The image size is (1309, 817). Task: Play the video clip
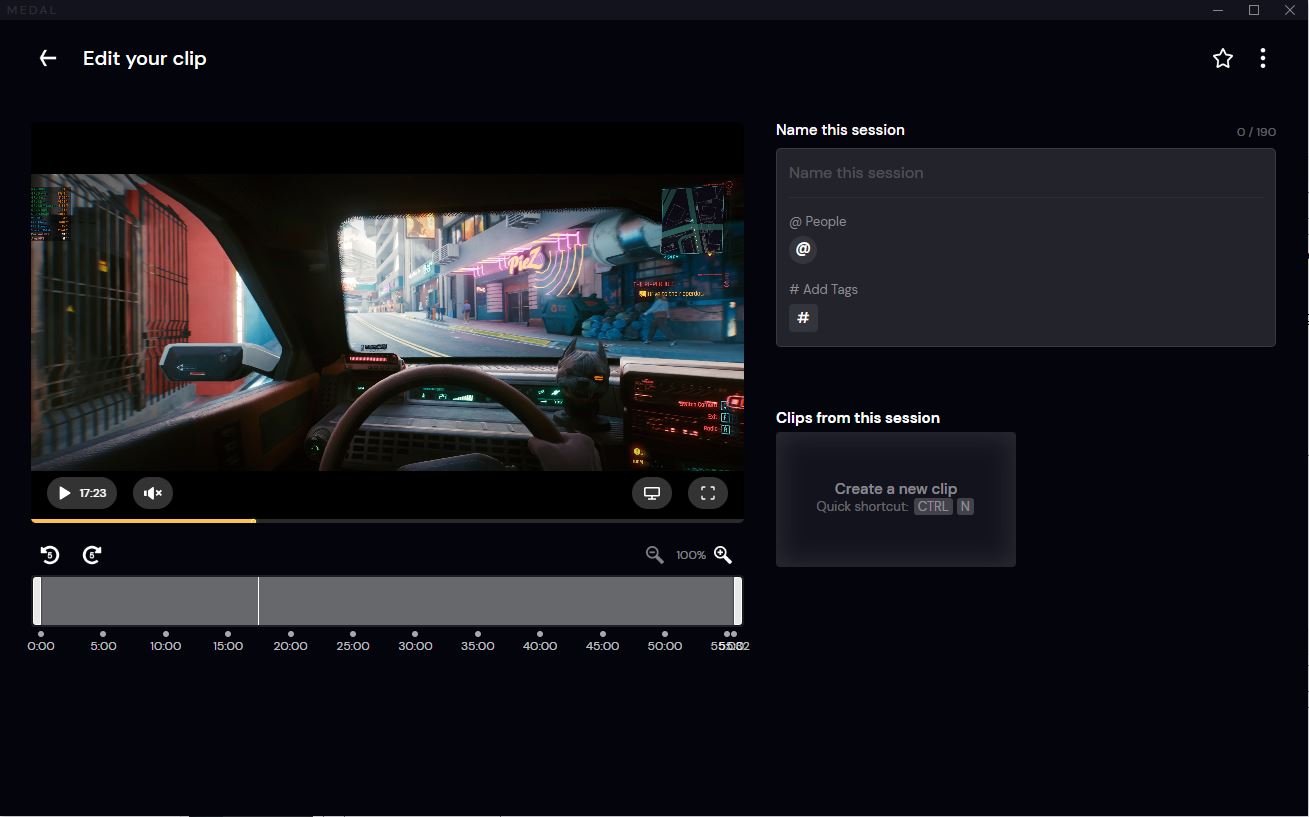coord(82,493)
